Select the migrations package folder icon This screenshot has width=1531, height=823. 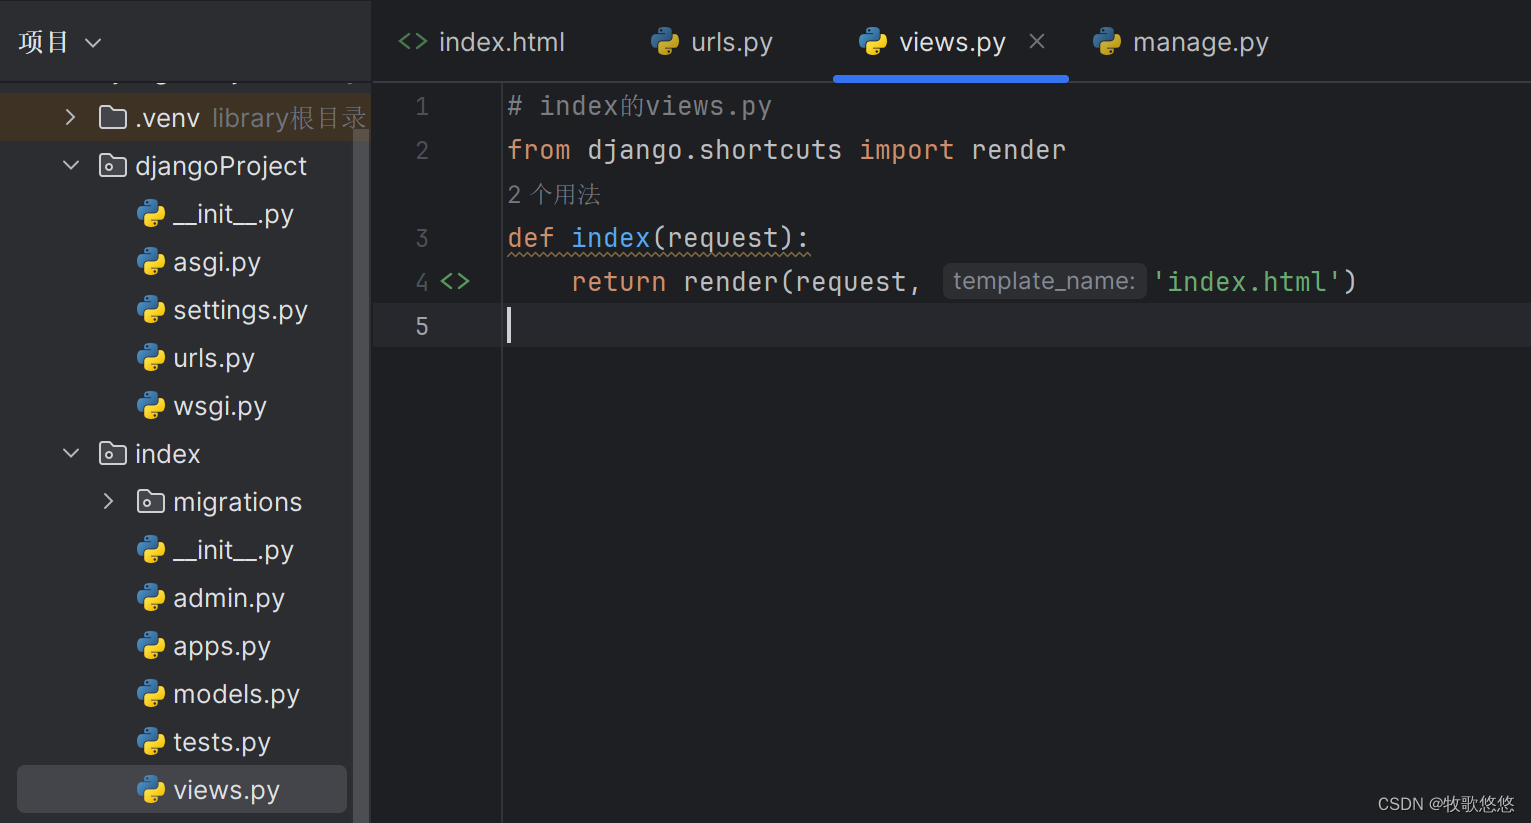tap(151, 502)
